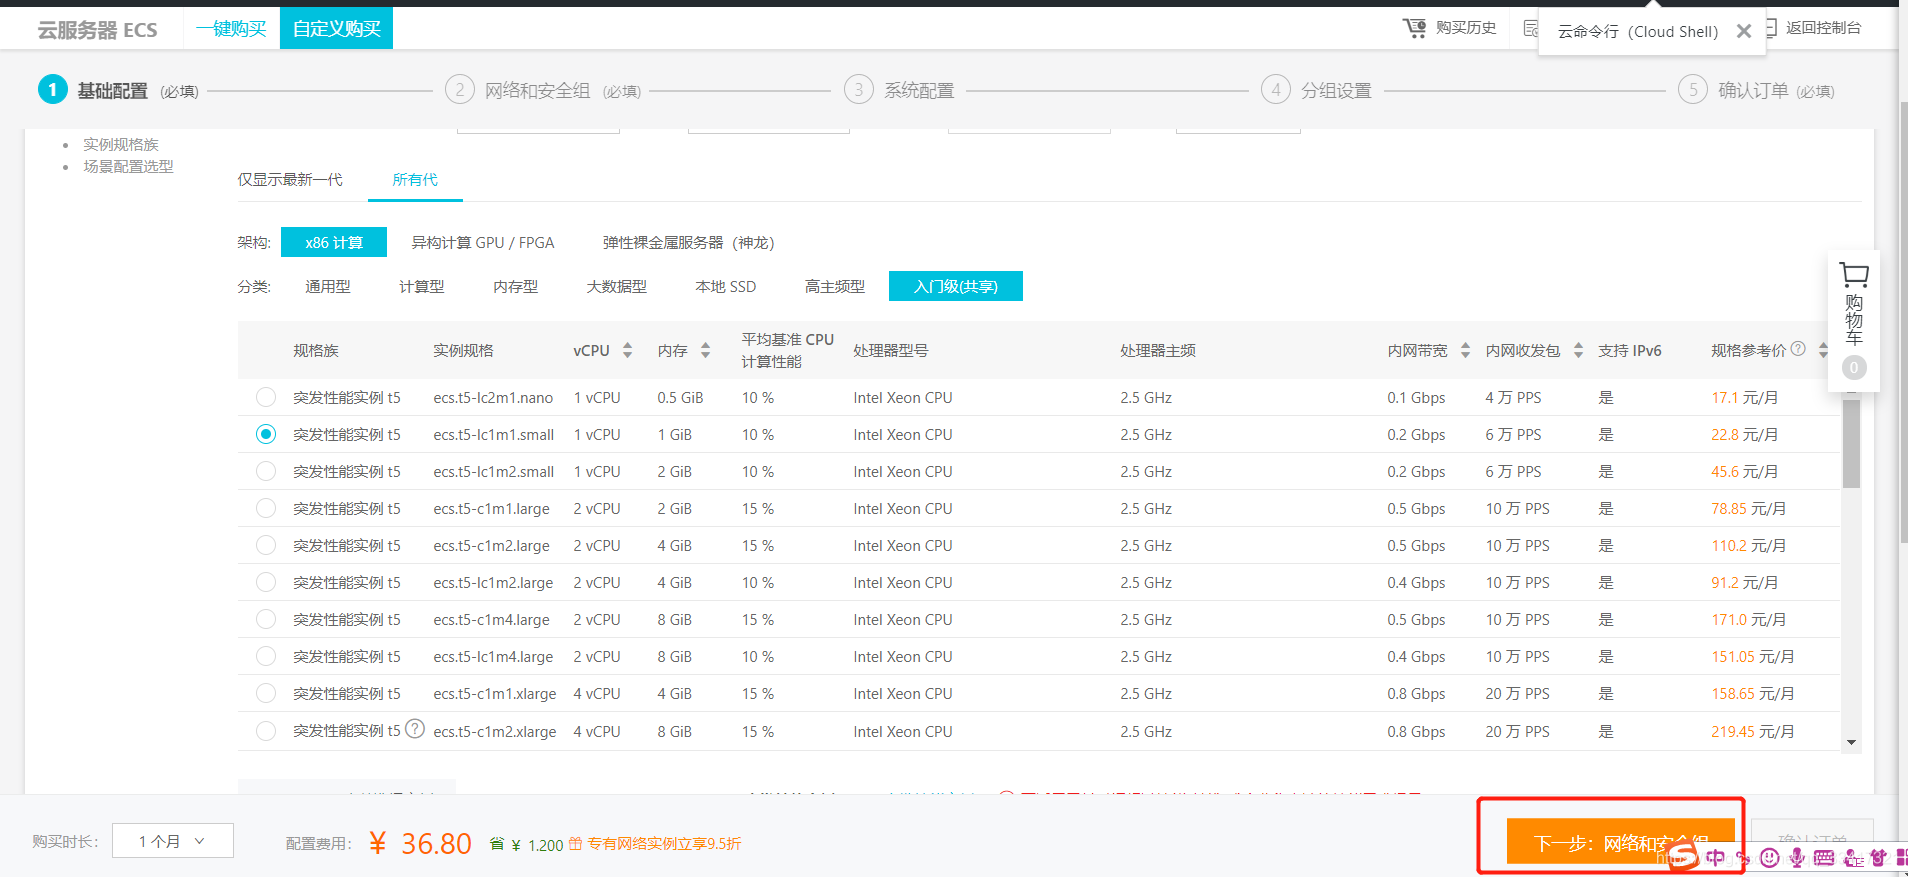Open Sogou soft keyboard icon
The height and width of the screenshot is (877, 1908).
coord(1824,857)
